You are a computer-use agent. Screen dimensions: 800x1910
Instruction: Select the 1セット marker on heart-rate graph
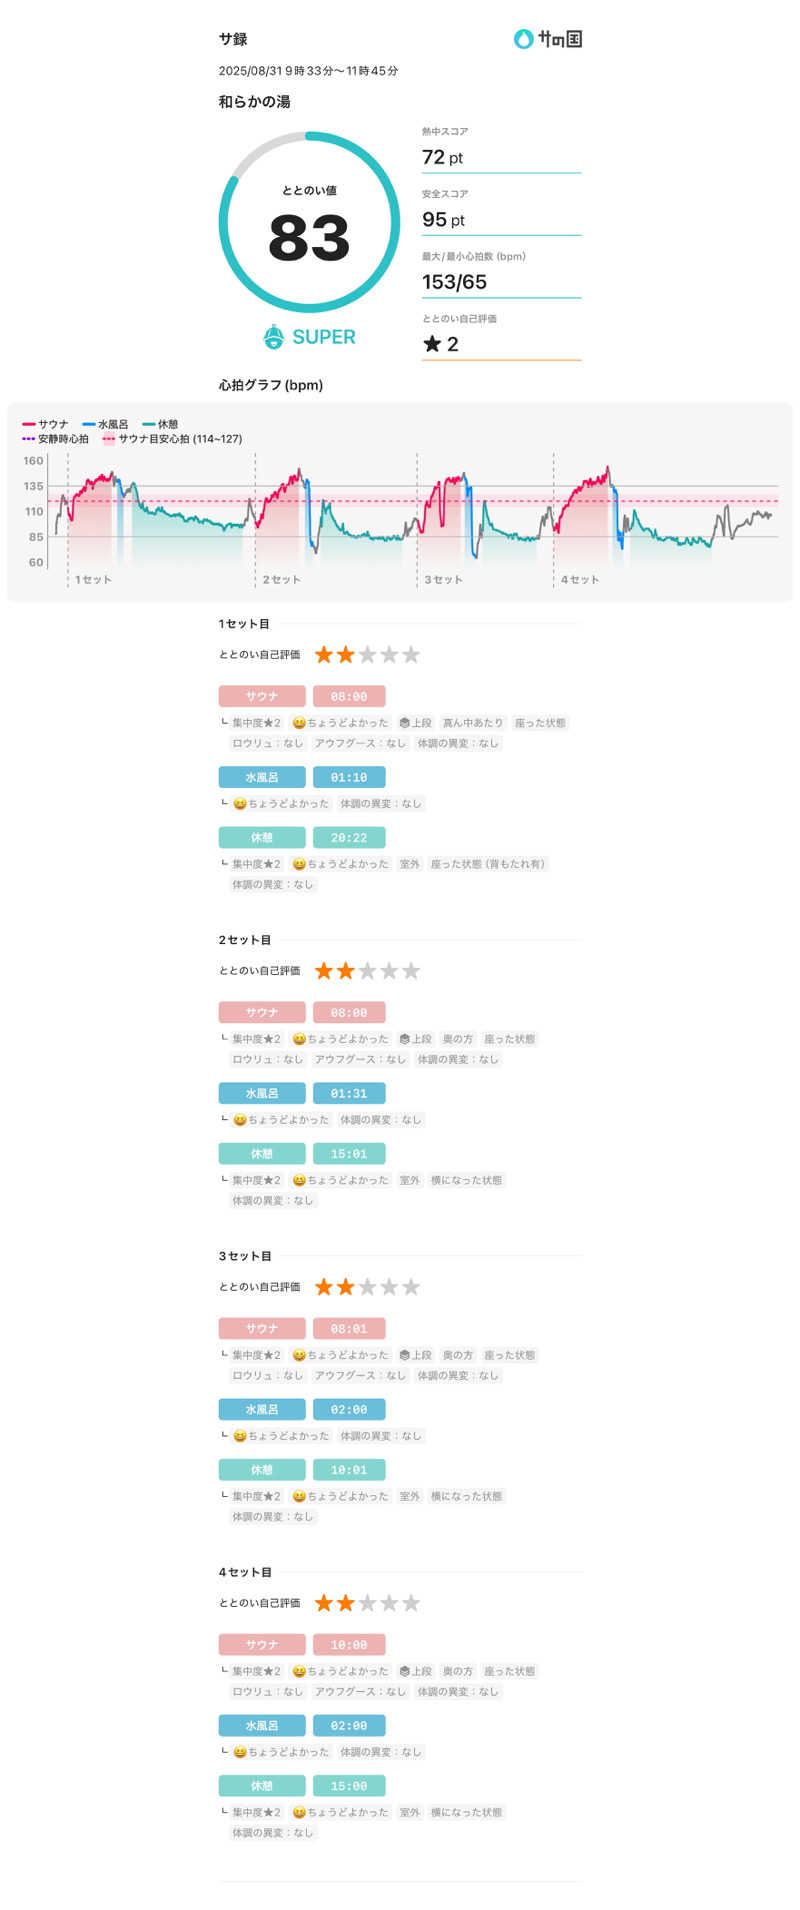point(92,580)
